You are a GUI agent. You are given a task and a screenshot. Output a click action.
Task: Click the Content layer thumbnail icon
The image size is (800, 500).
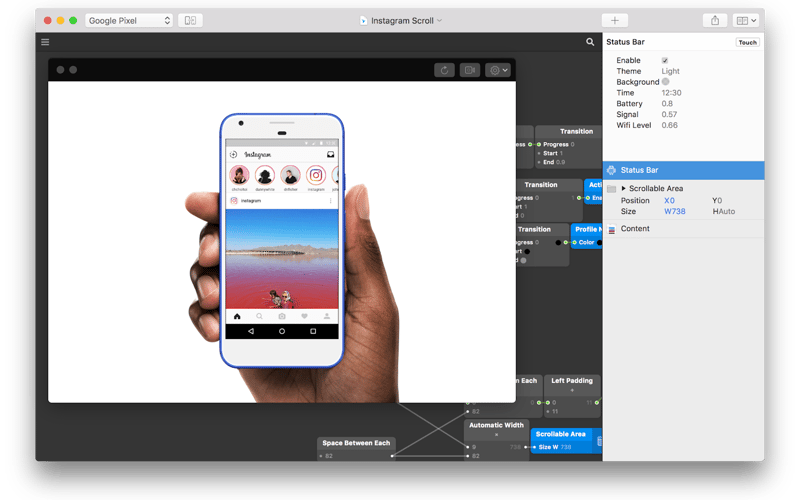click(x=612, y=229)
